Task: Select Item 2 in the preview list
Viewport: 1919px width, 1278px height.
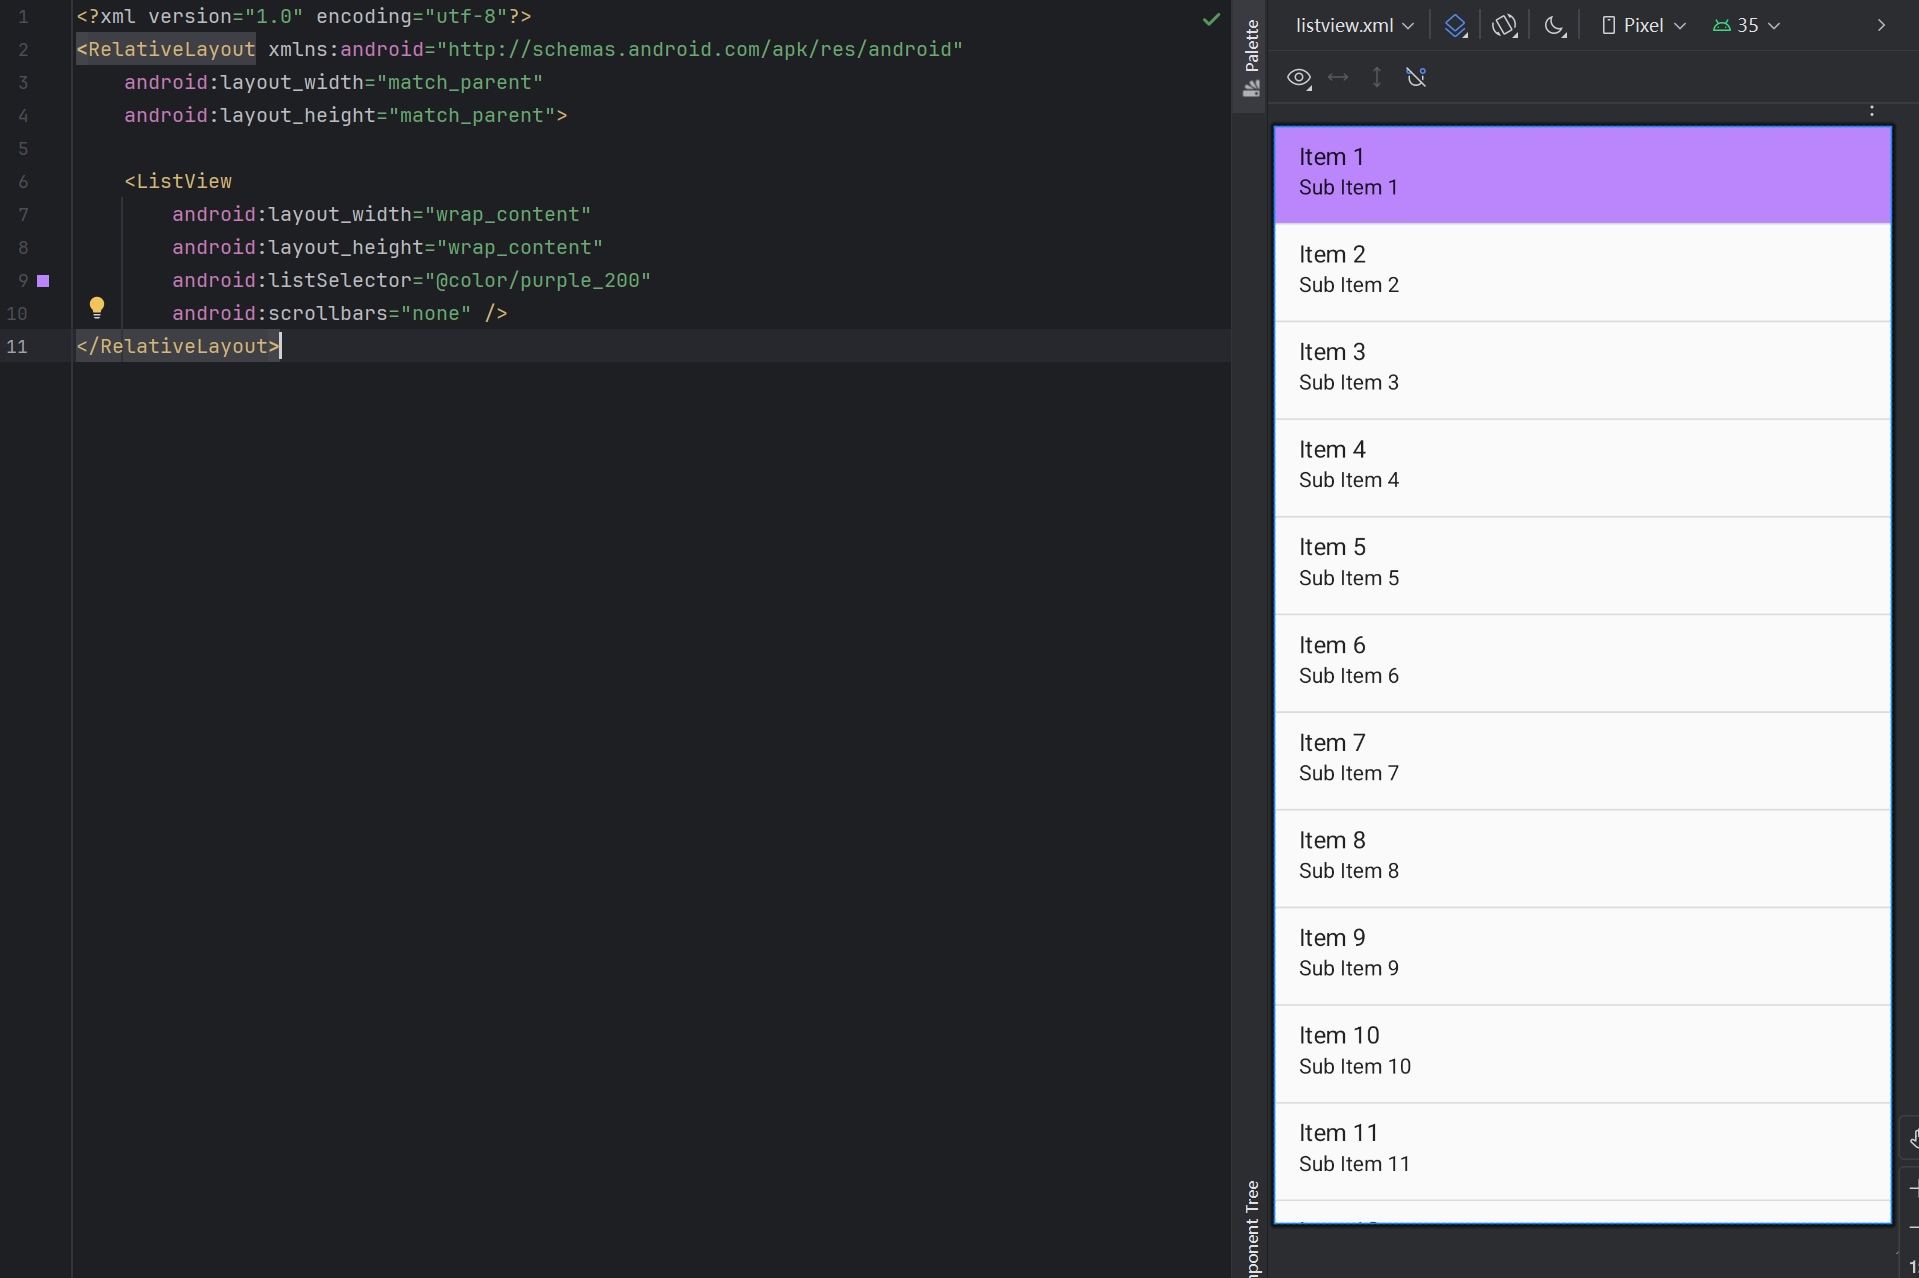Action: (1582, 271)
